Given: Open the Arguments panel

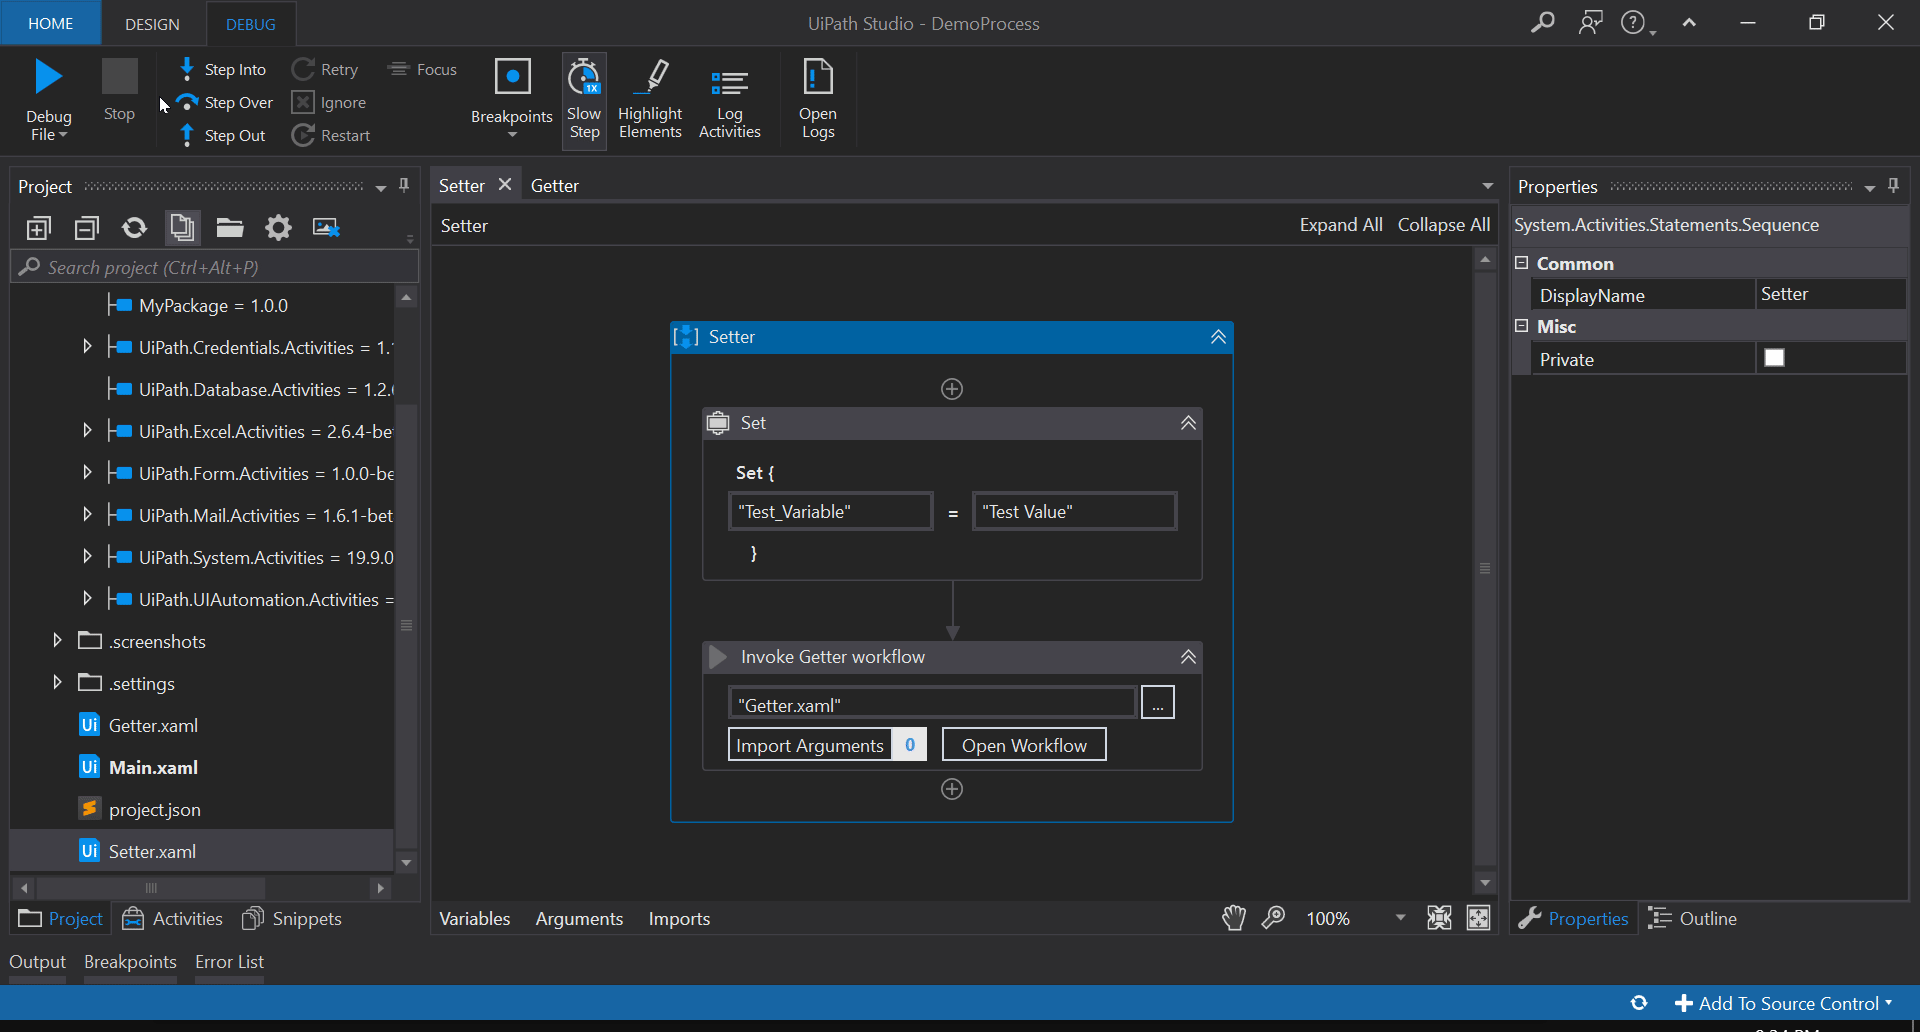Looking at the screenshot, I should [579, 918].
